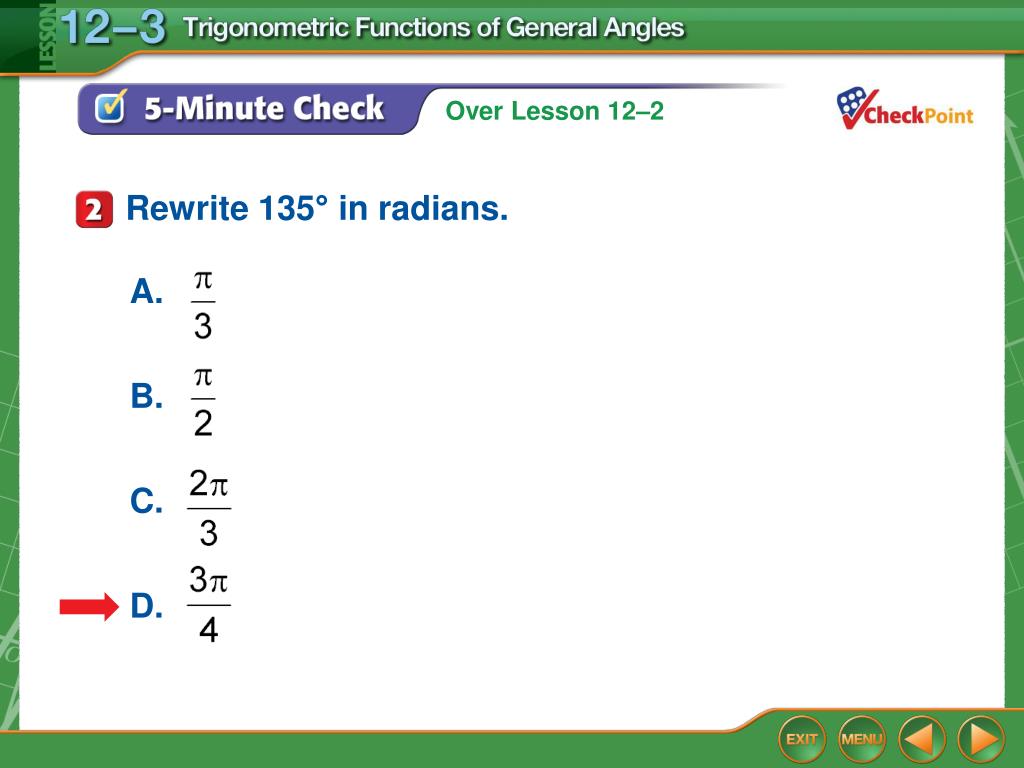This screenshot has height=768, width=1024.
Task: Click the question text 'Rewrite 135° in radians.'
Action: tap(317, 208)
